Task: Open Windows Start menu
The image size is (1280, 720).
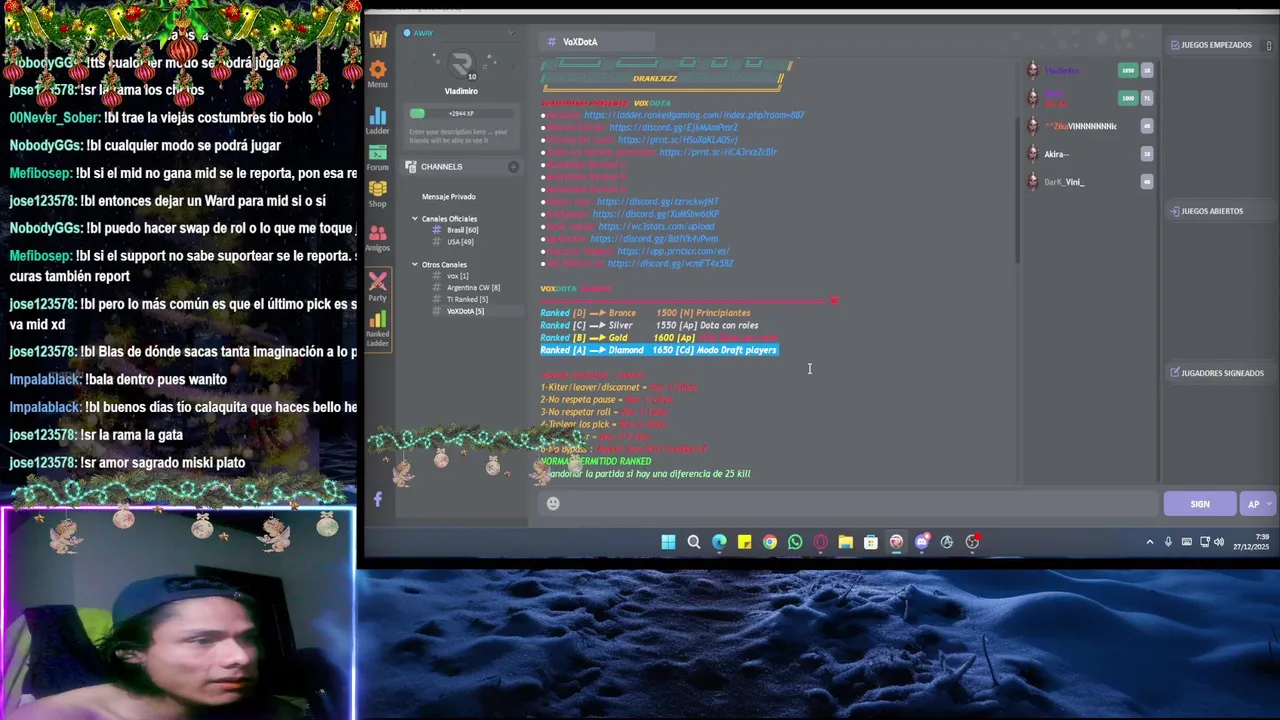Action: point(668,542)
